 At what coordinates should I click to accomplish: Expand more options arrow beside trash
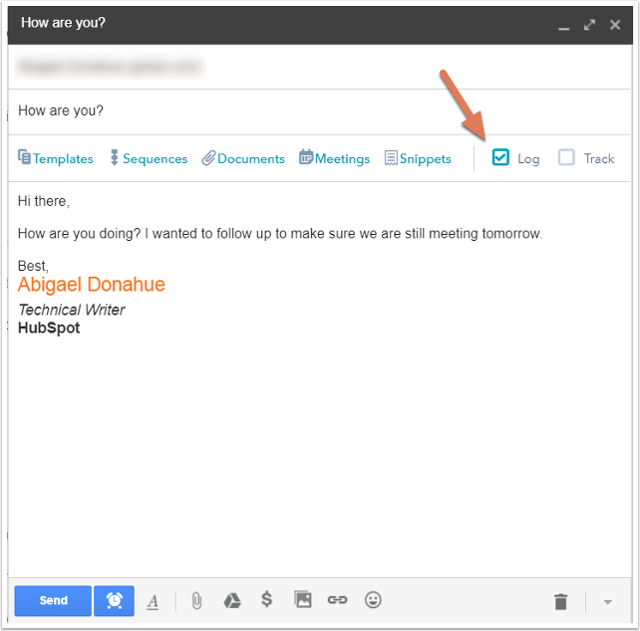click(607, 602)
